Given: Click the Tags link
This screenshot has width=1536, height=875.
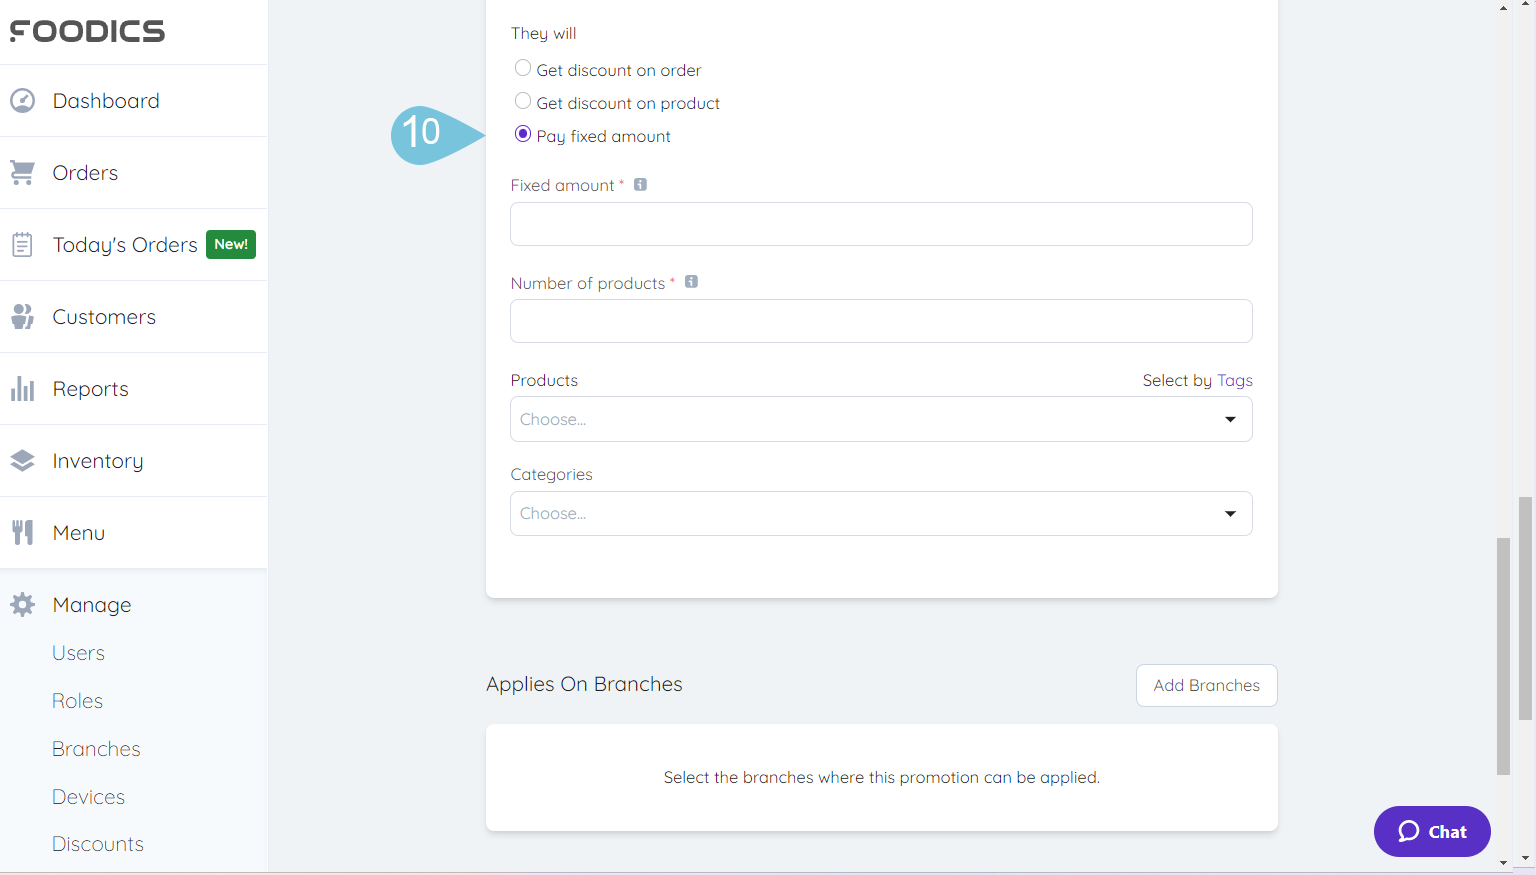Looking at the screenshot, I should pos(1234,380).
